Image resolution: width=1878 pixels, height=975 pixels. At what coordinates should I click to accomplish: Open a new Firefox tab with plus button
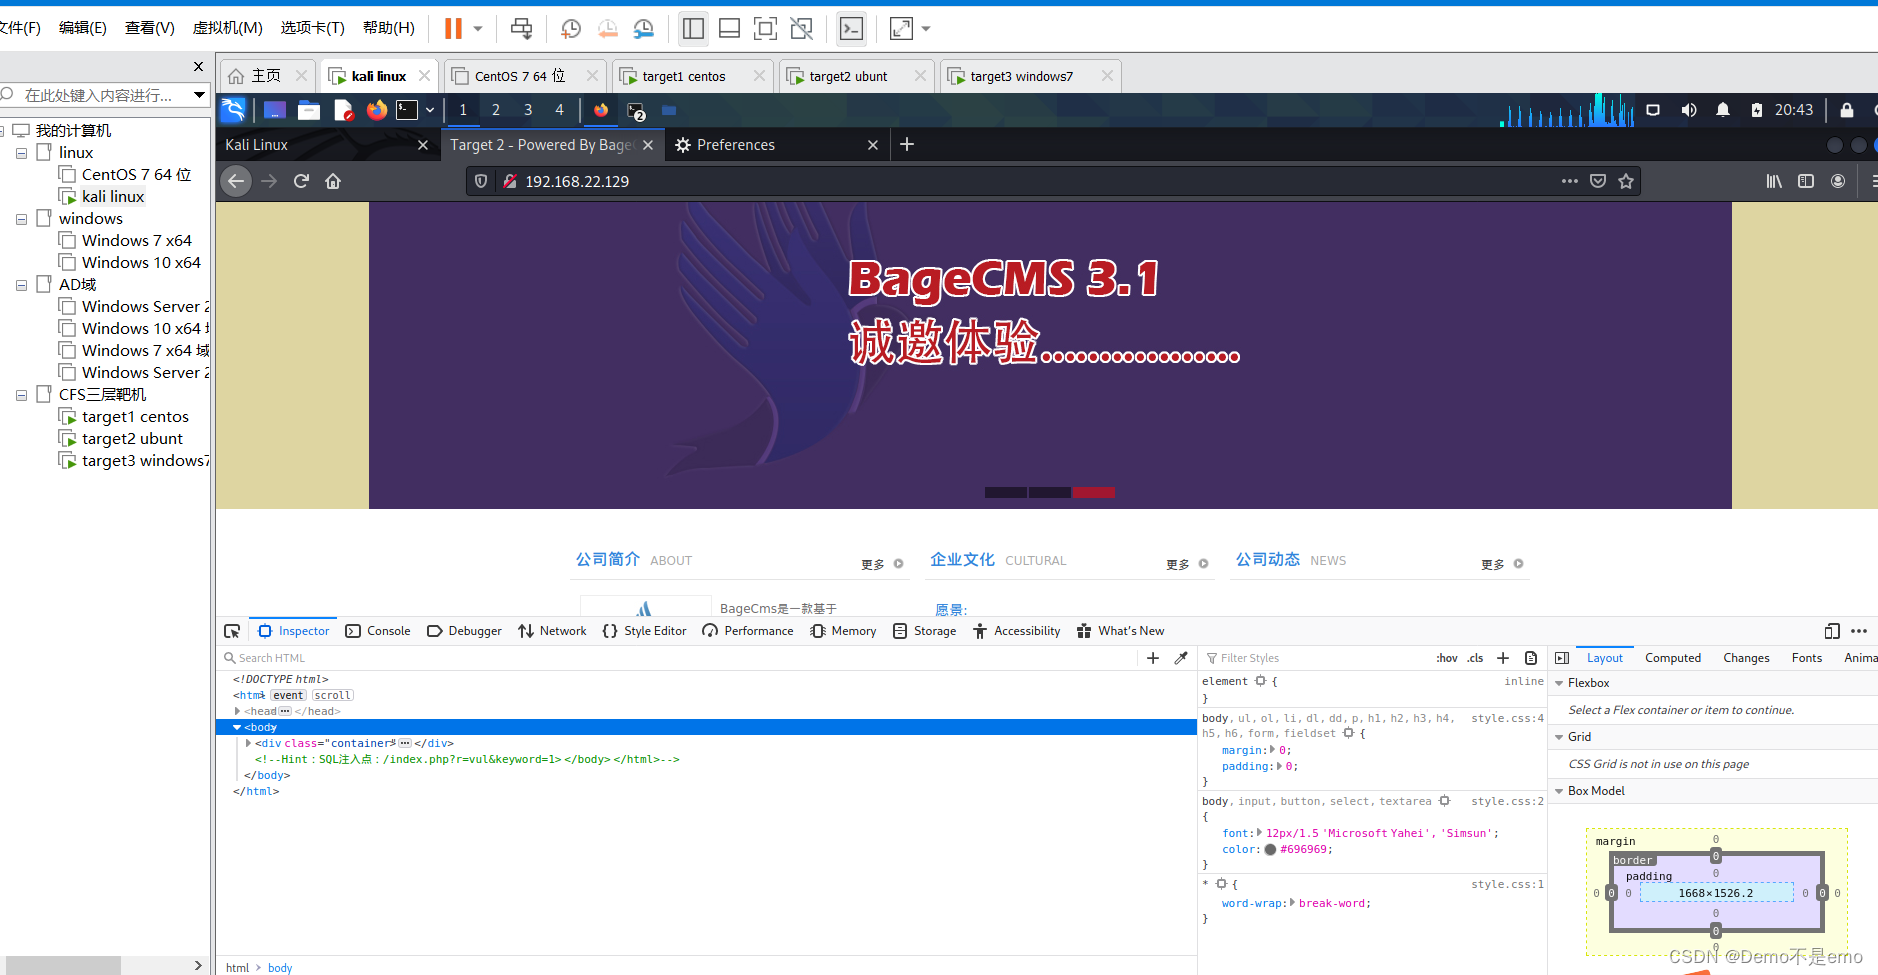pos(907,145)
